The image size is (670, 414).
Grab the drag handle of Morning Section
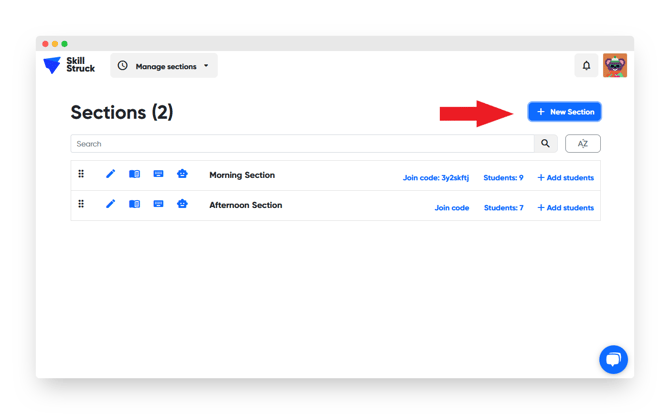coord(81,174)
